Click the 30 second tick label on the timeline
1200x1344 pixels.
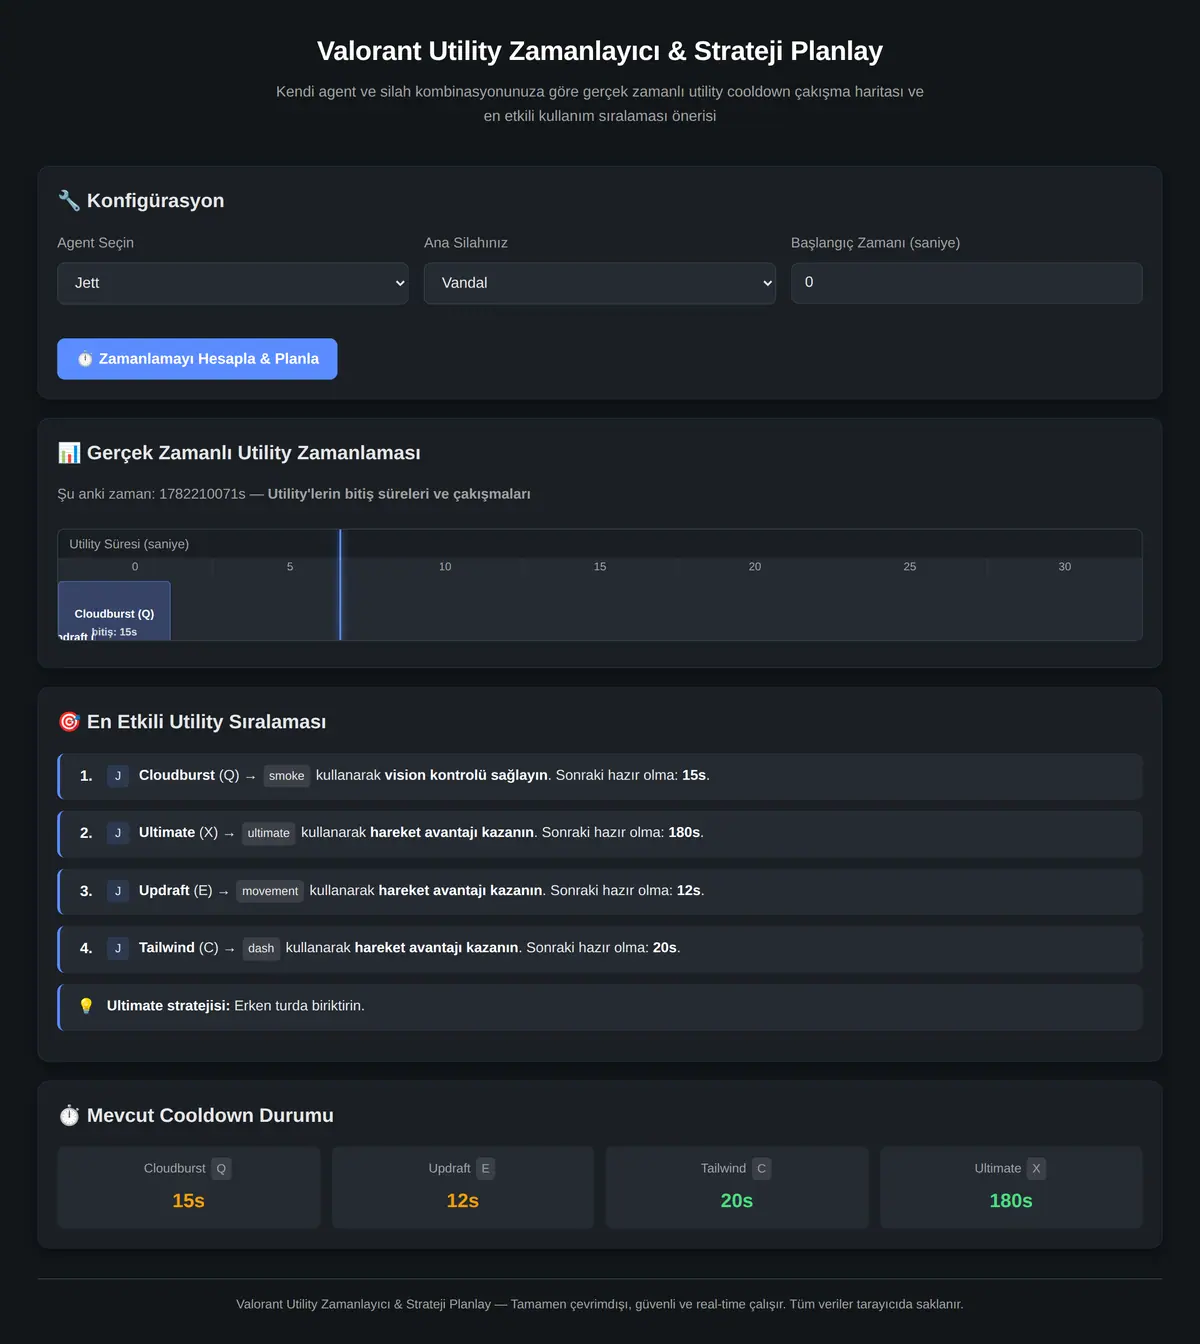pos(1065,567)
